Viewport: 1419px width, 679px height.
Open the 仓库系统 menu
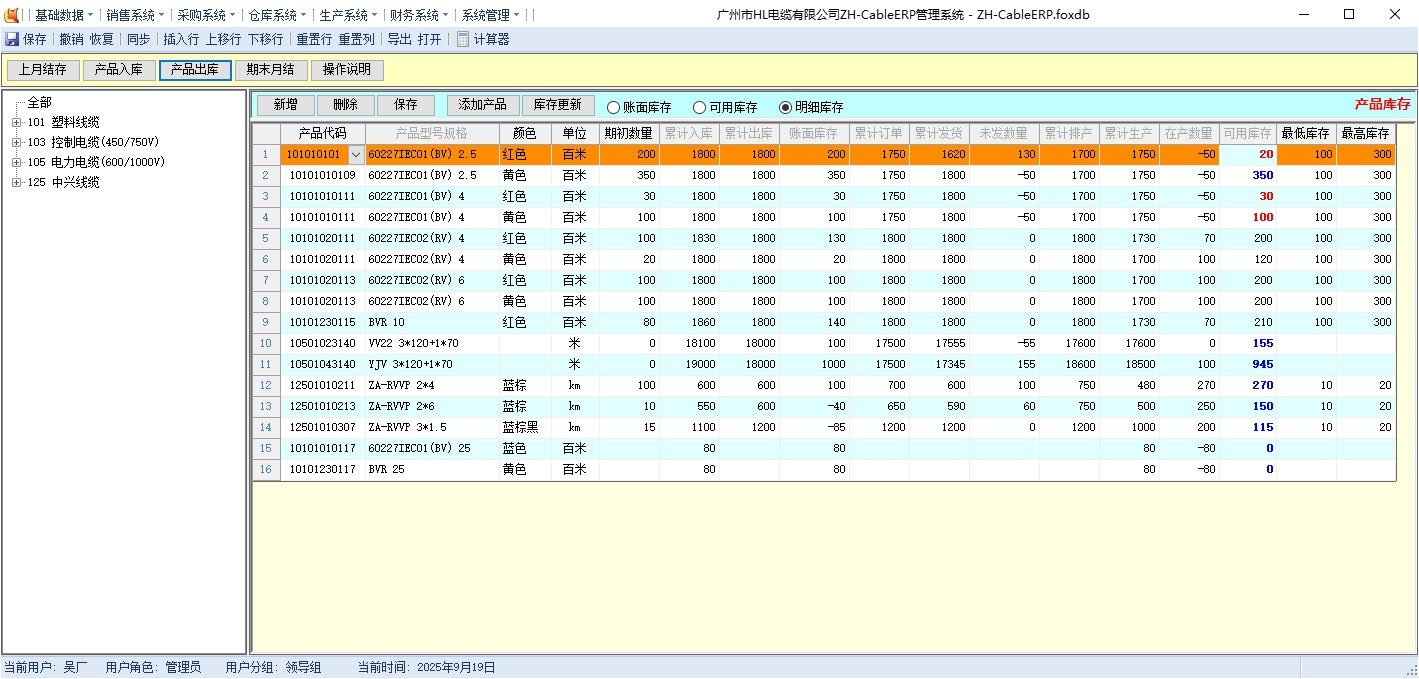tap(272, 14)
